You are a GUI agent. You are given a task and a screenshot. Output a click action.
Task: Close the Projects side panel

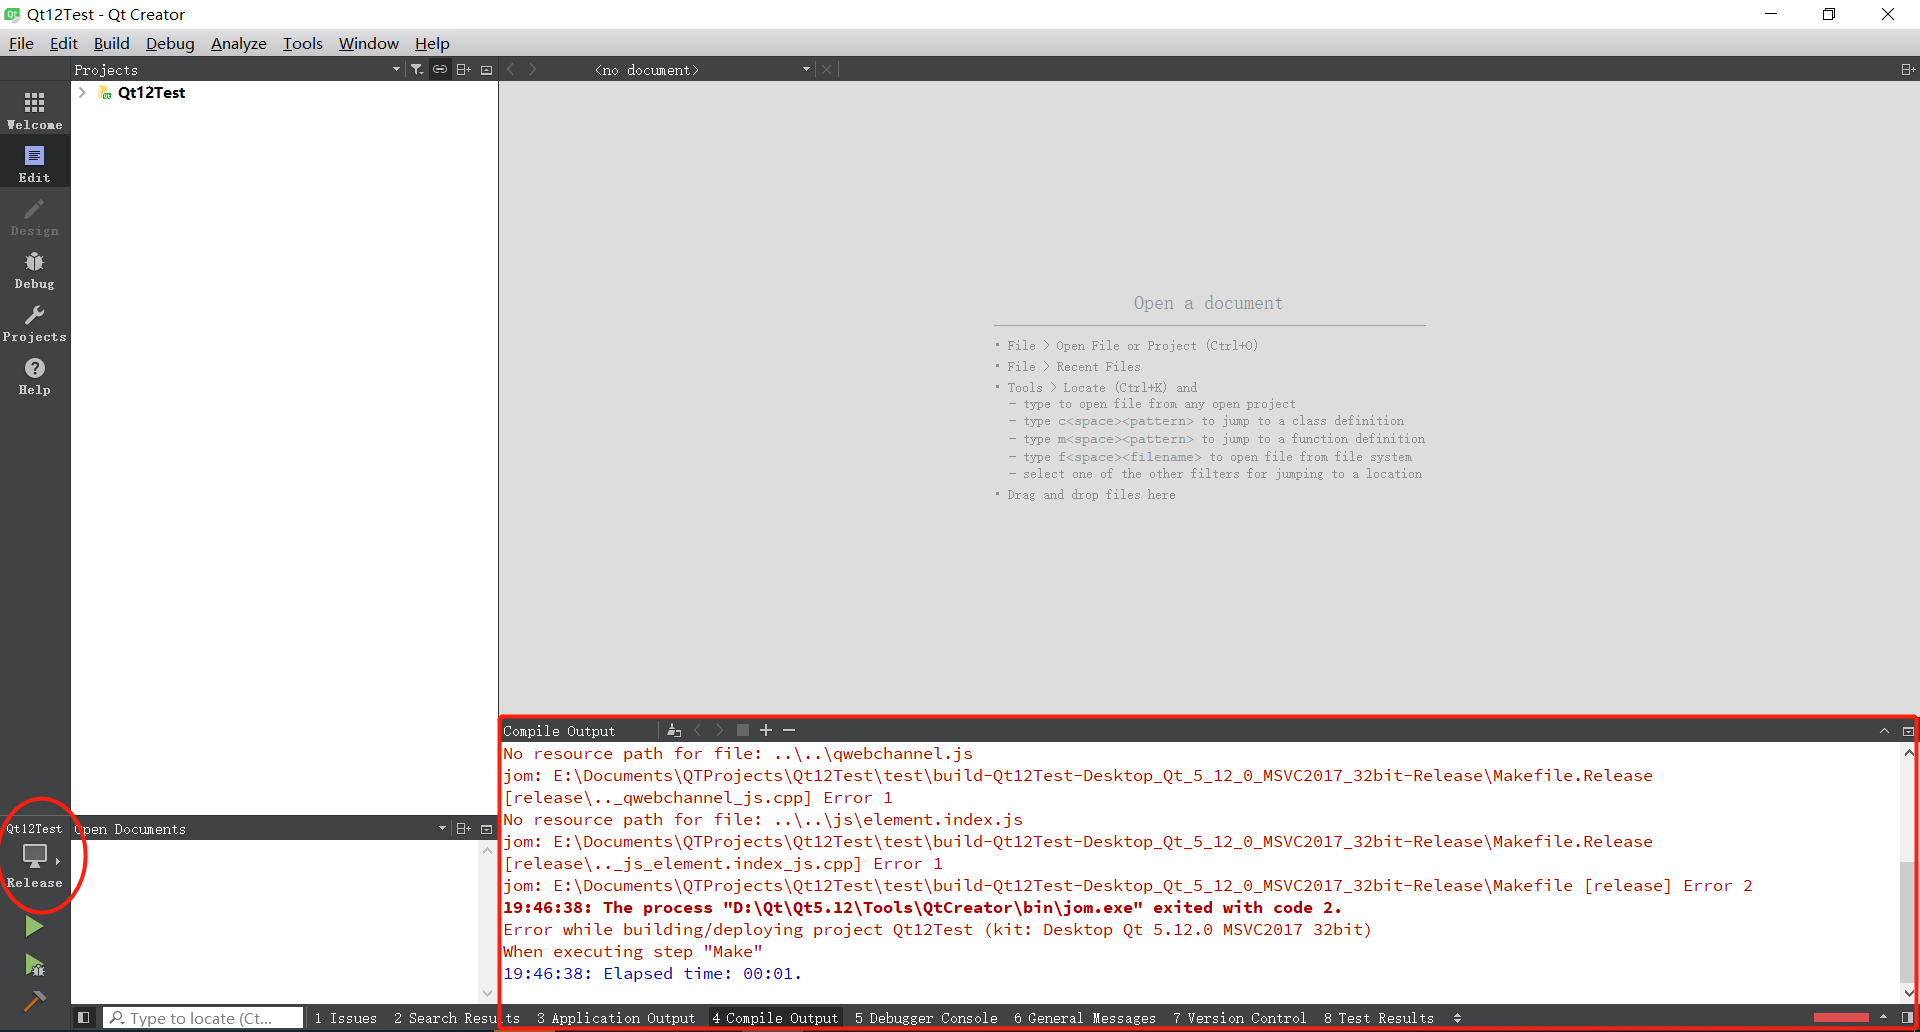click(x=487, y=69)
